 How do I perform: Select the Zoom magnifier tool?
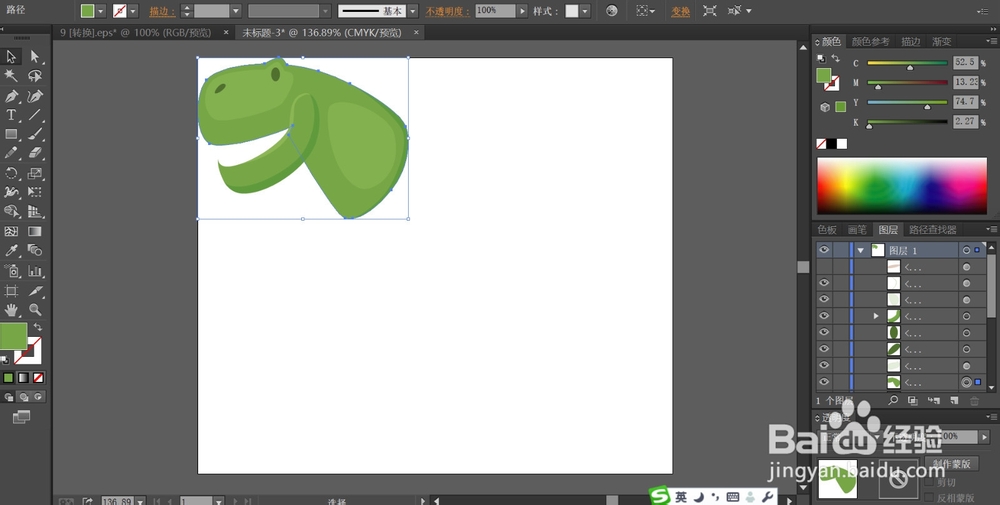click(x=35, y=310)
